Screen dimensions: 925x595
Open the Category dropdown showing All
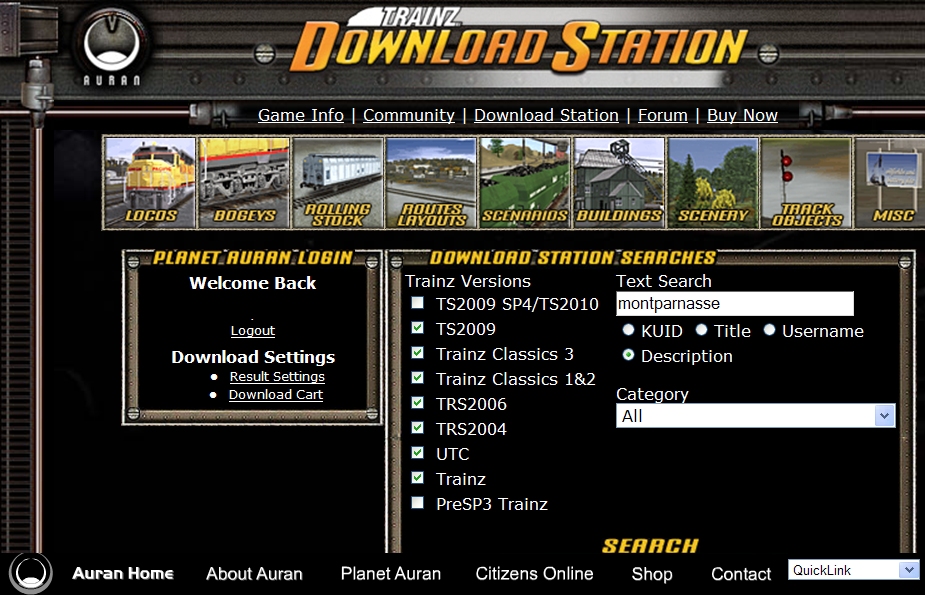(755, 416)
